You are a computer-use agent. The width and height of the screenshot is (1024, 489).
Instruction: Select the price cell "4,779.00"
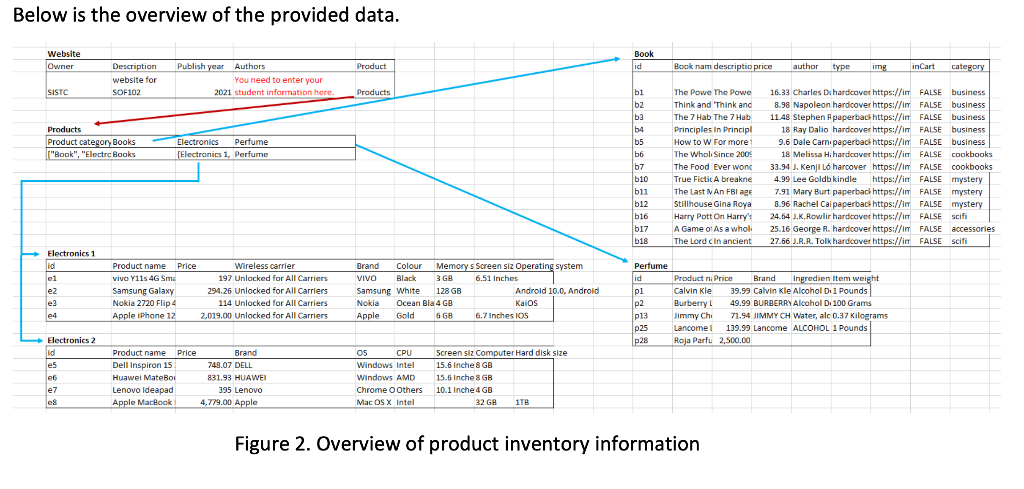click(216, 402)
